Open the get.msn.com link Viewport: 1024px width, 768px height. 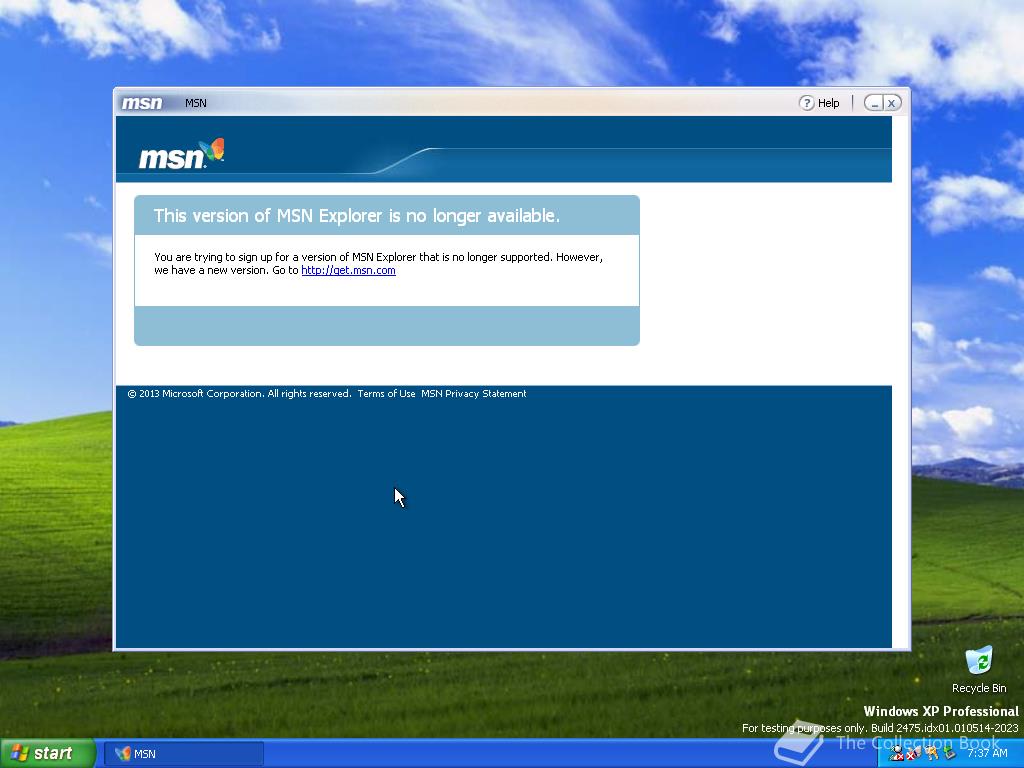point(348,270)
